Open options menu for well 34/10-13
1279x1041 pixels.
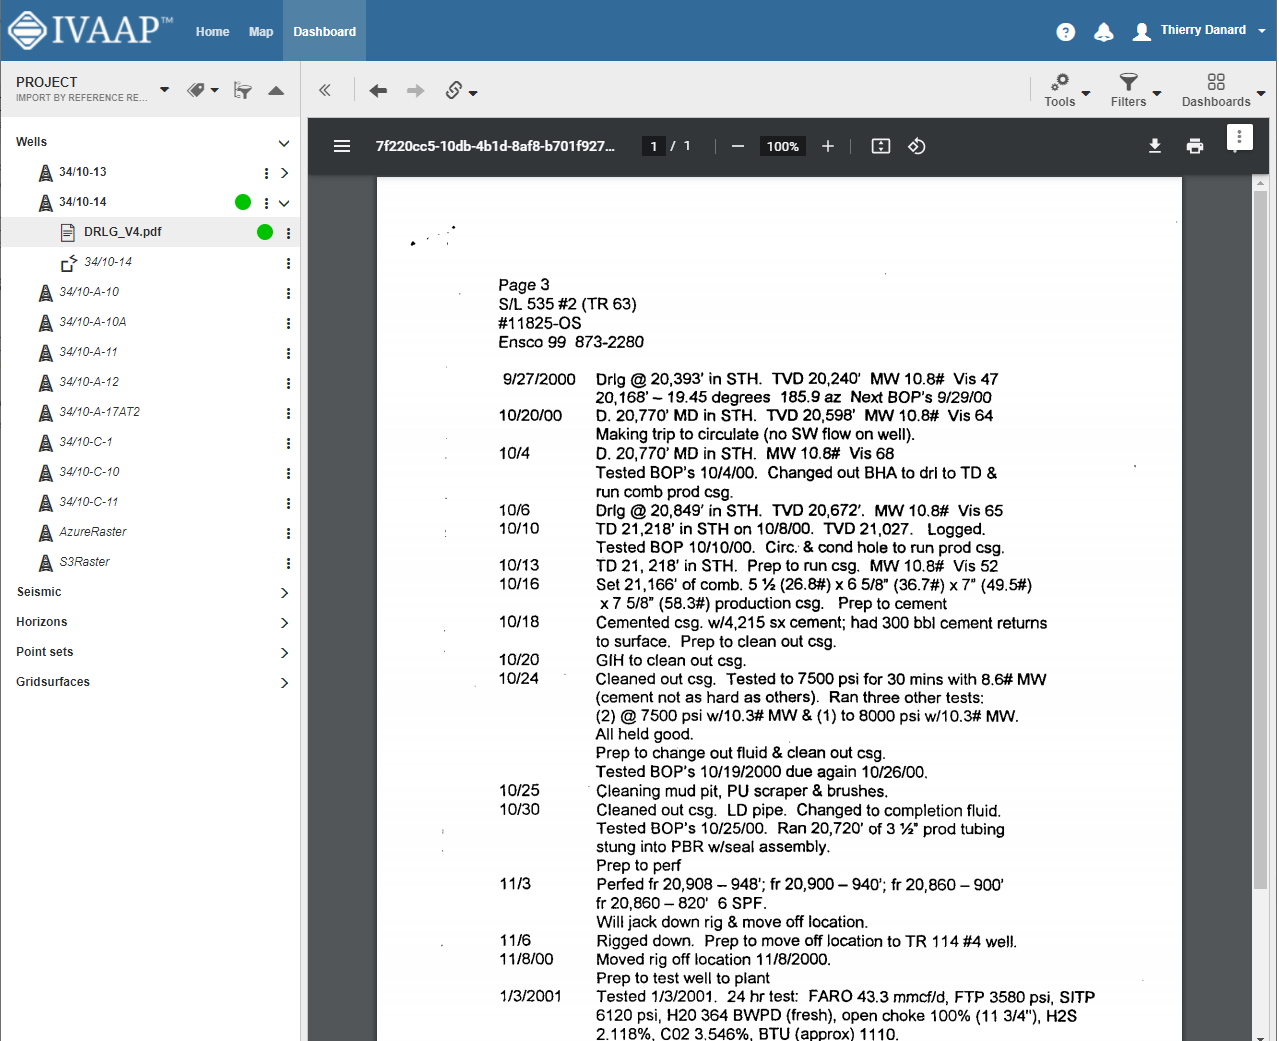tap(266, 173)
